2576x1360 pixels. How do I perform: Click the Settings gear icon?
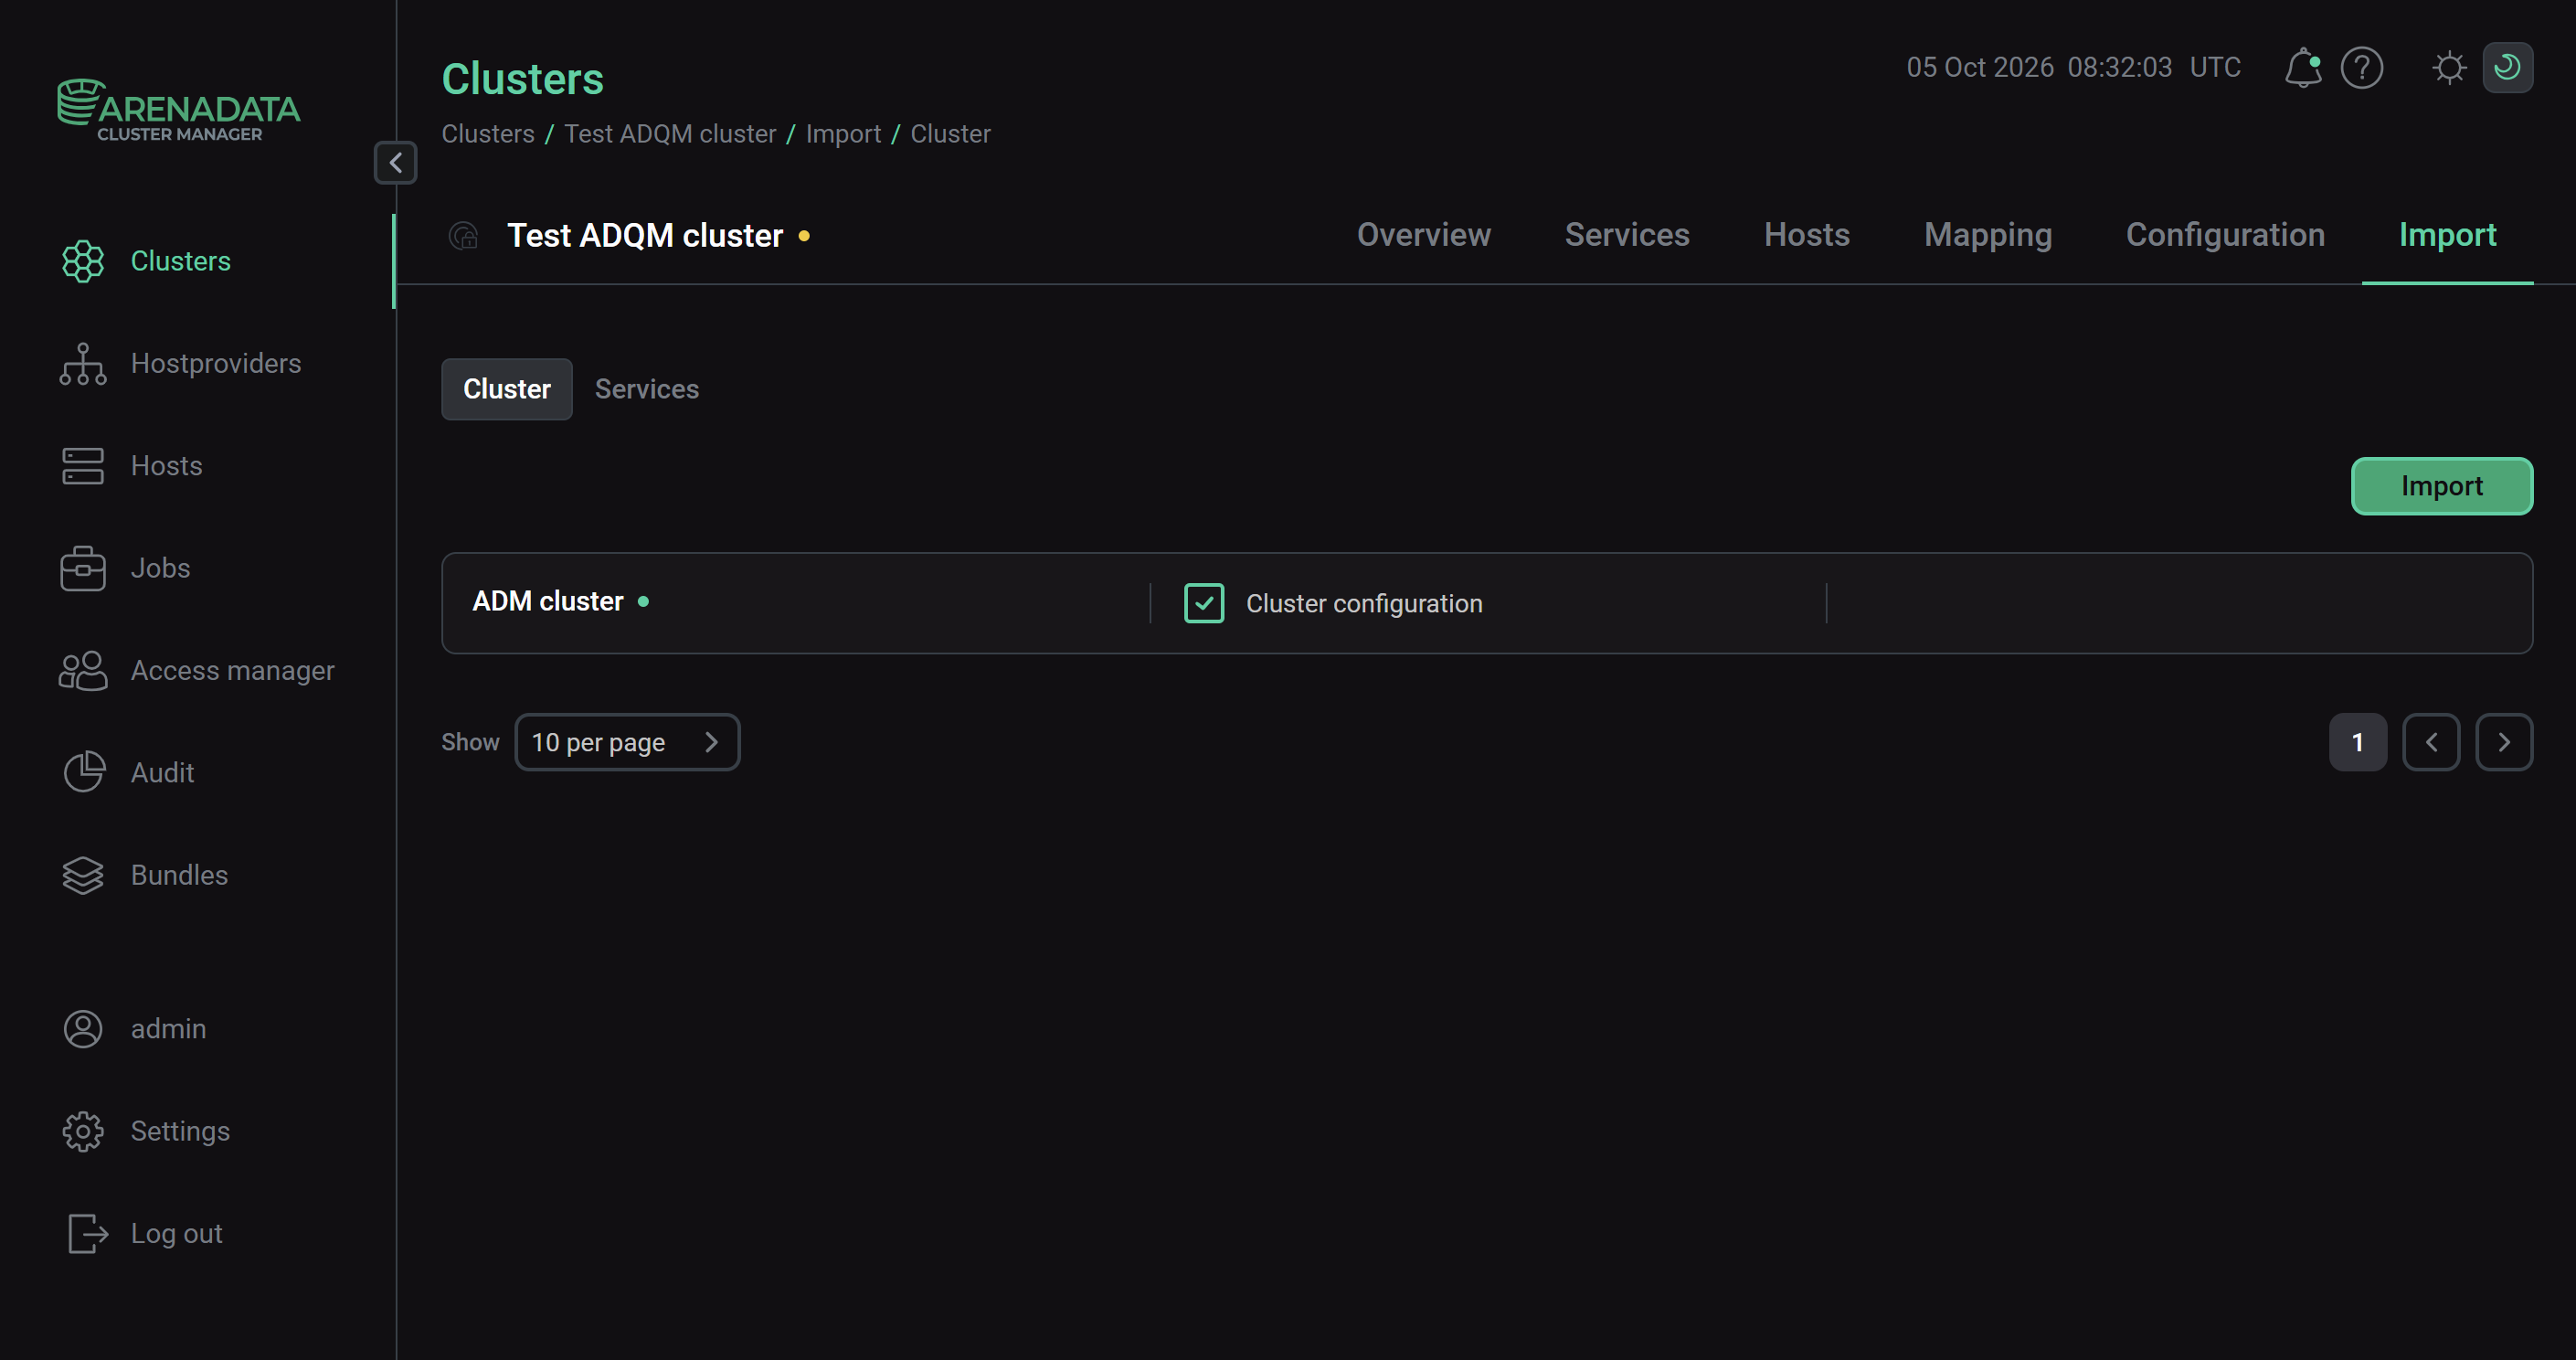83,1131
